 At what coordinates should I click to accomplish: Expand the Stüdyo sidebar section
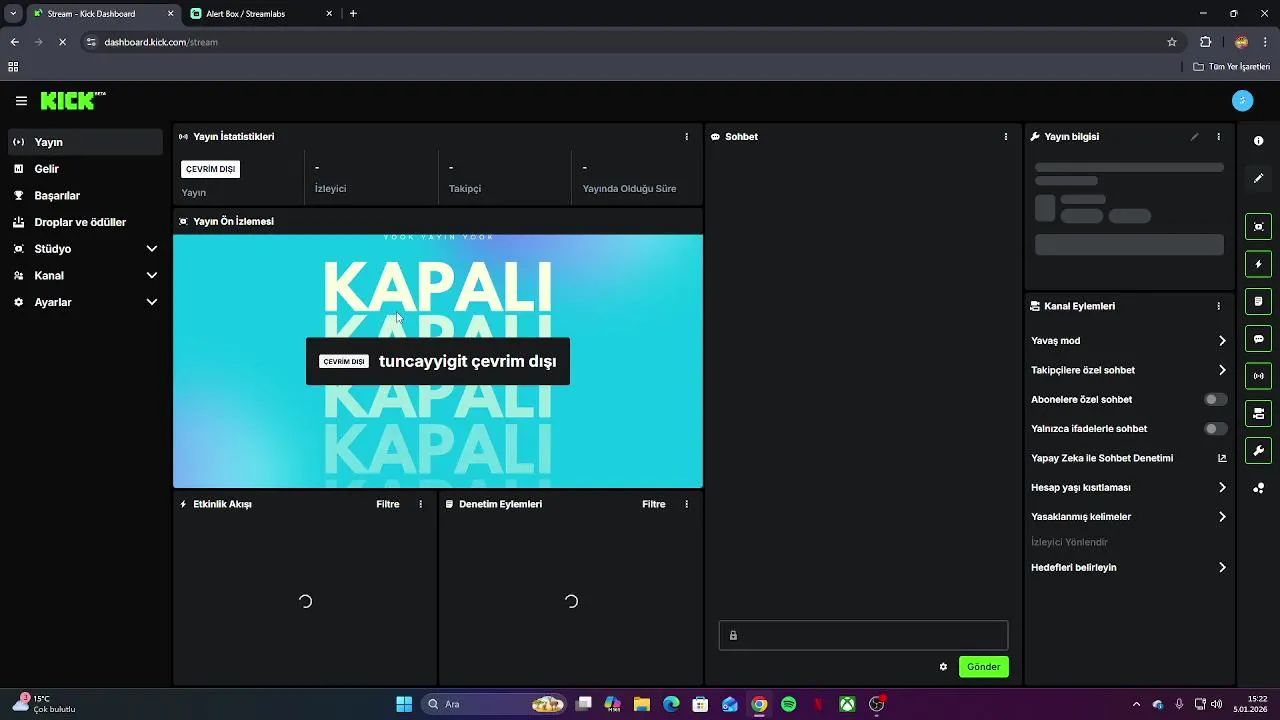(85, 249)
